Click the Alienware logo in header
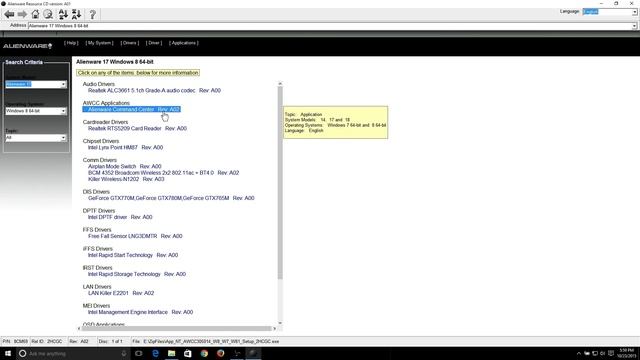Screen dimensions: 640x360 pos(27,46)
